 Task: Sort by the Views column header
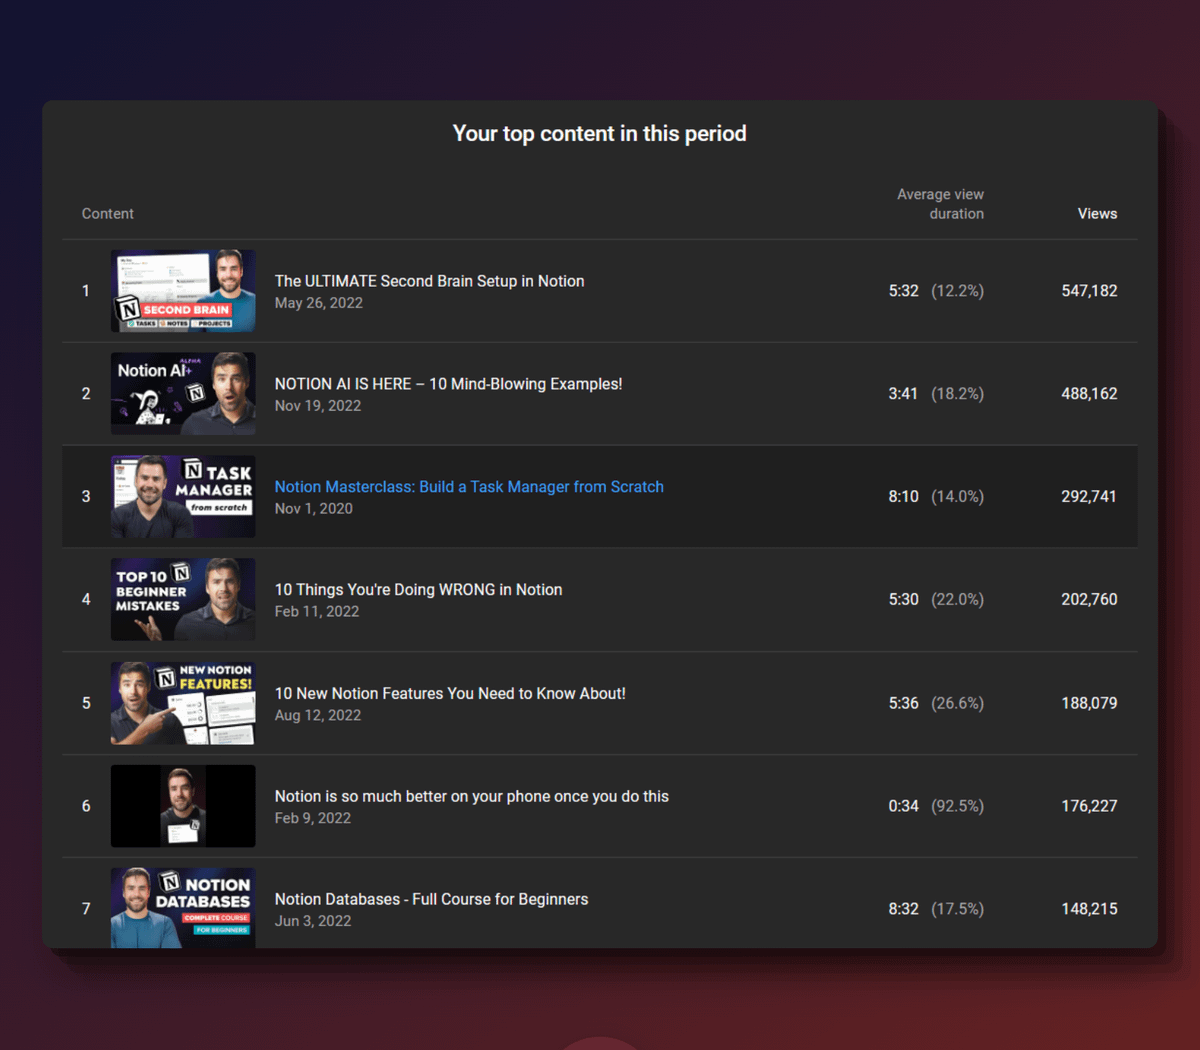(1097, 214)
